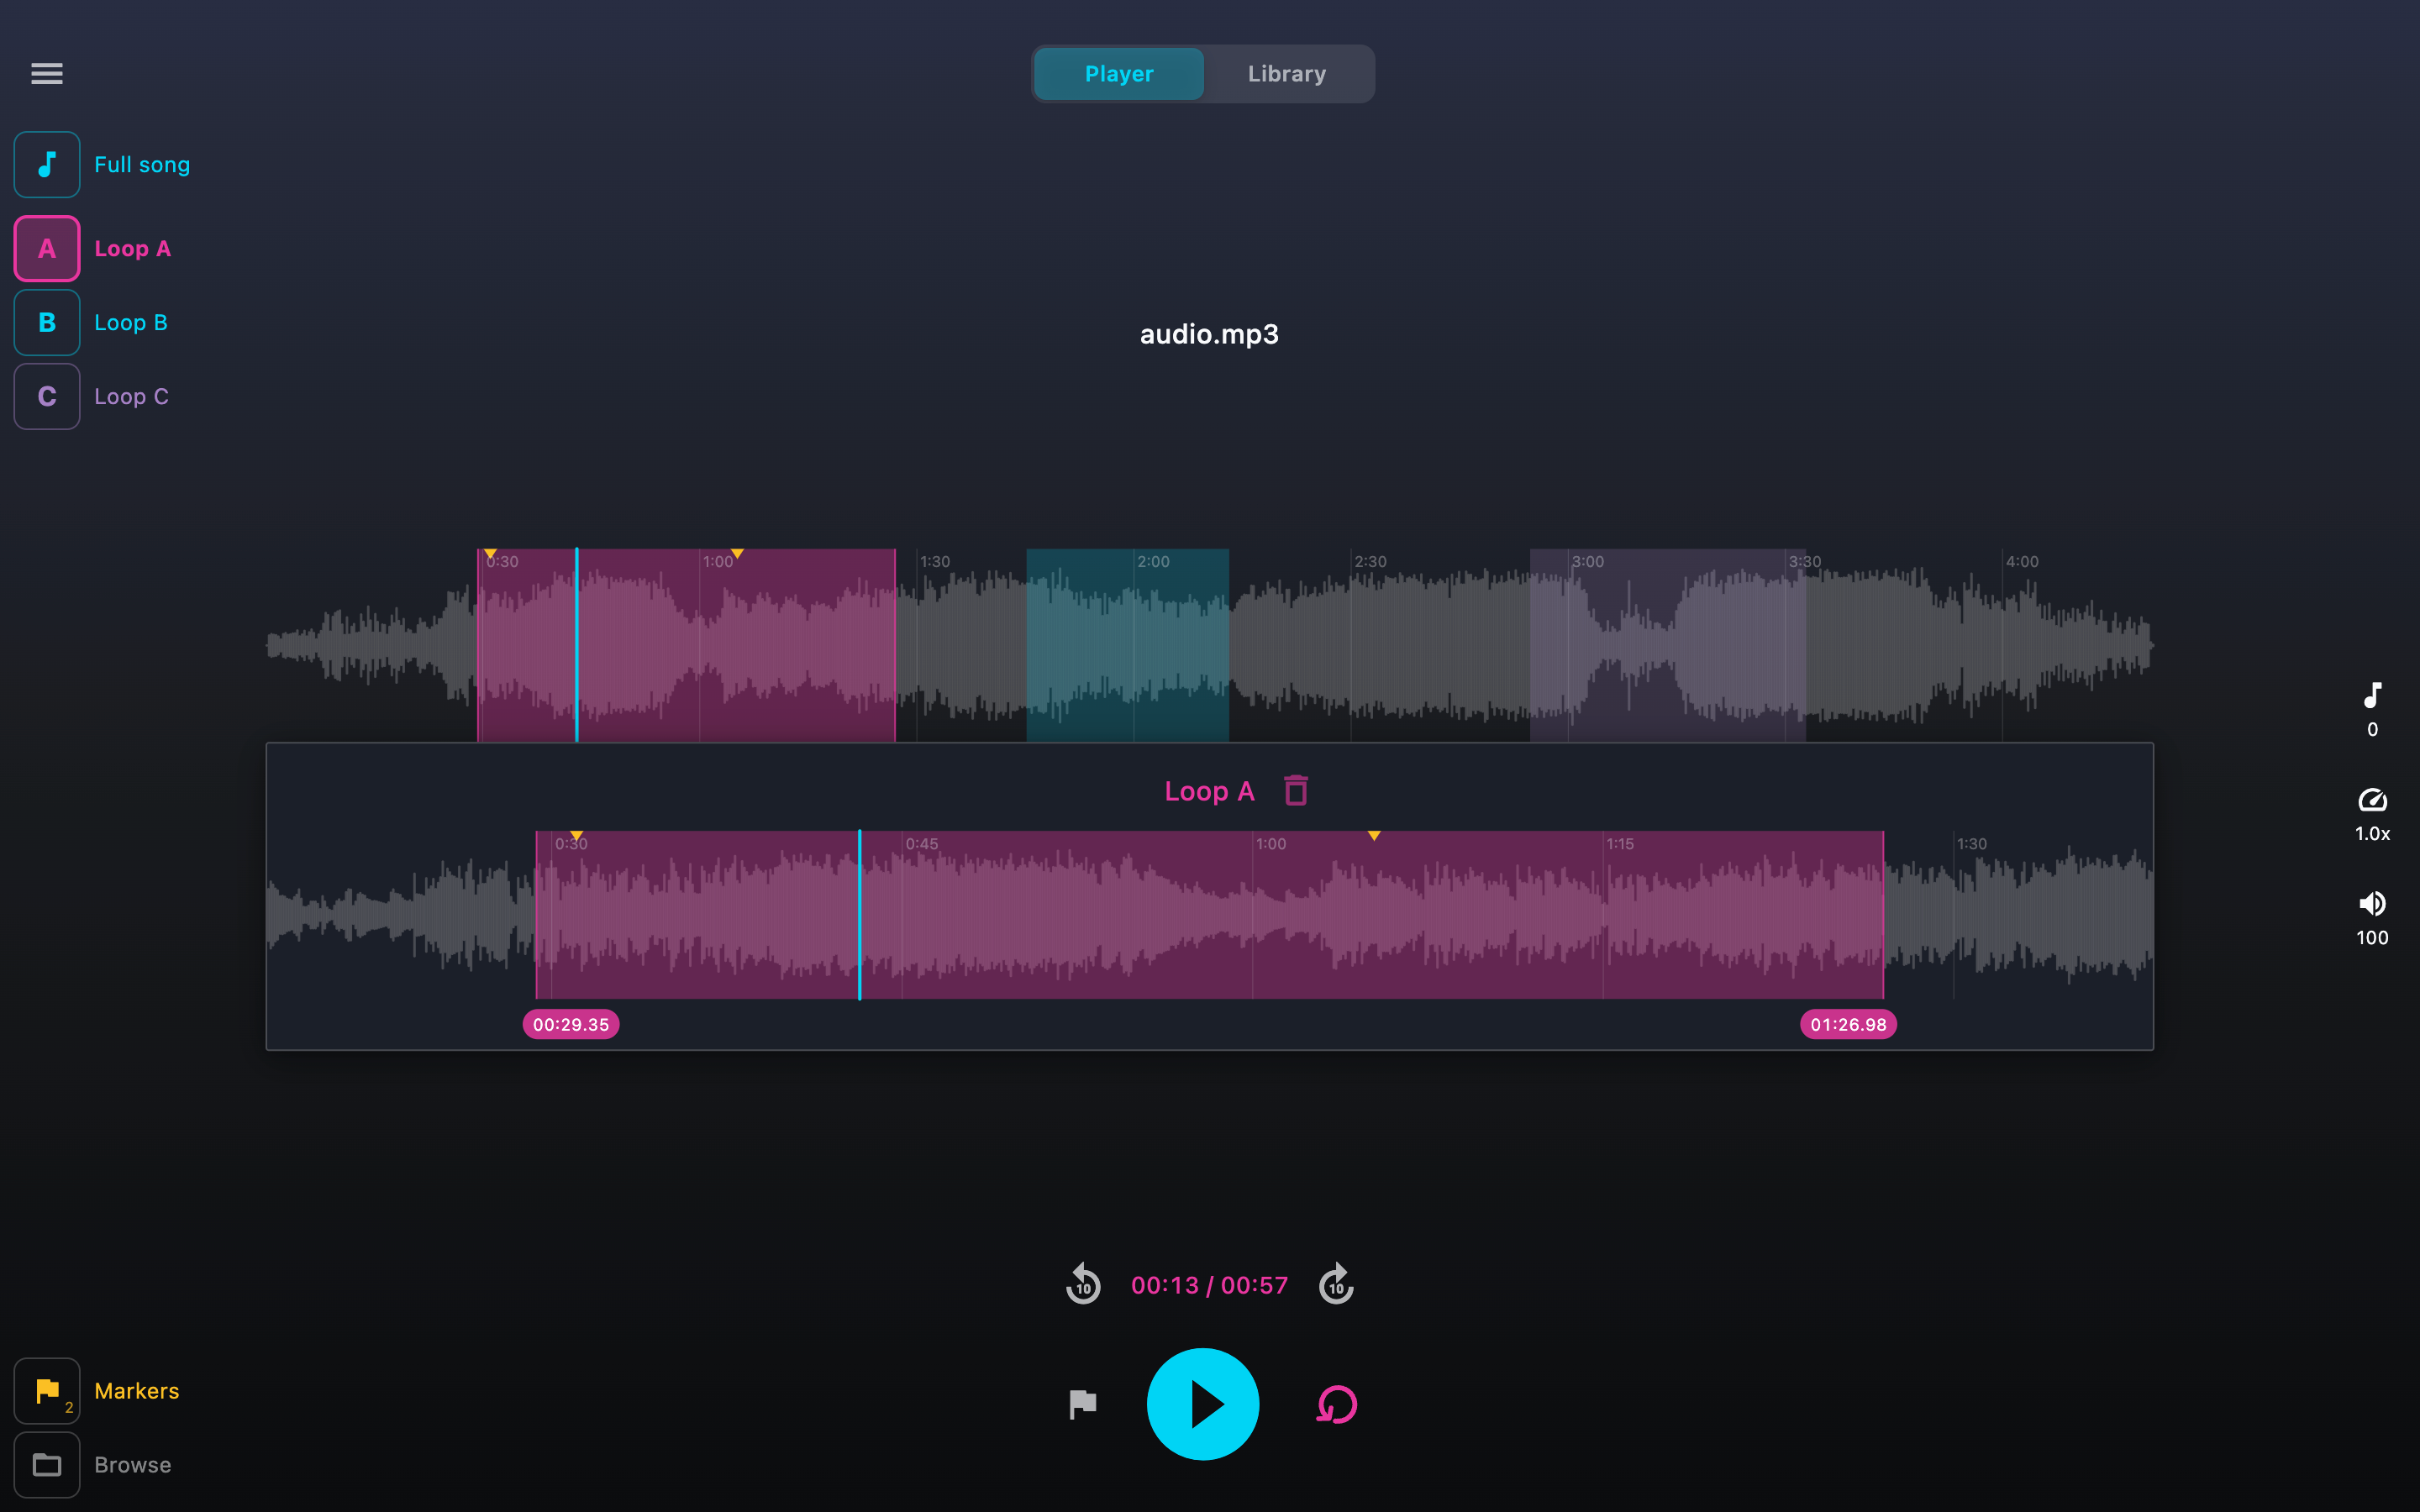Open the hamburger menu

point(47,73)
